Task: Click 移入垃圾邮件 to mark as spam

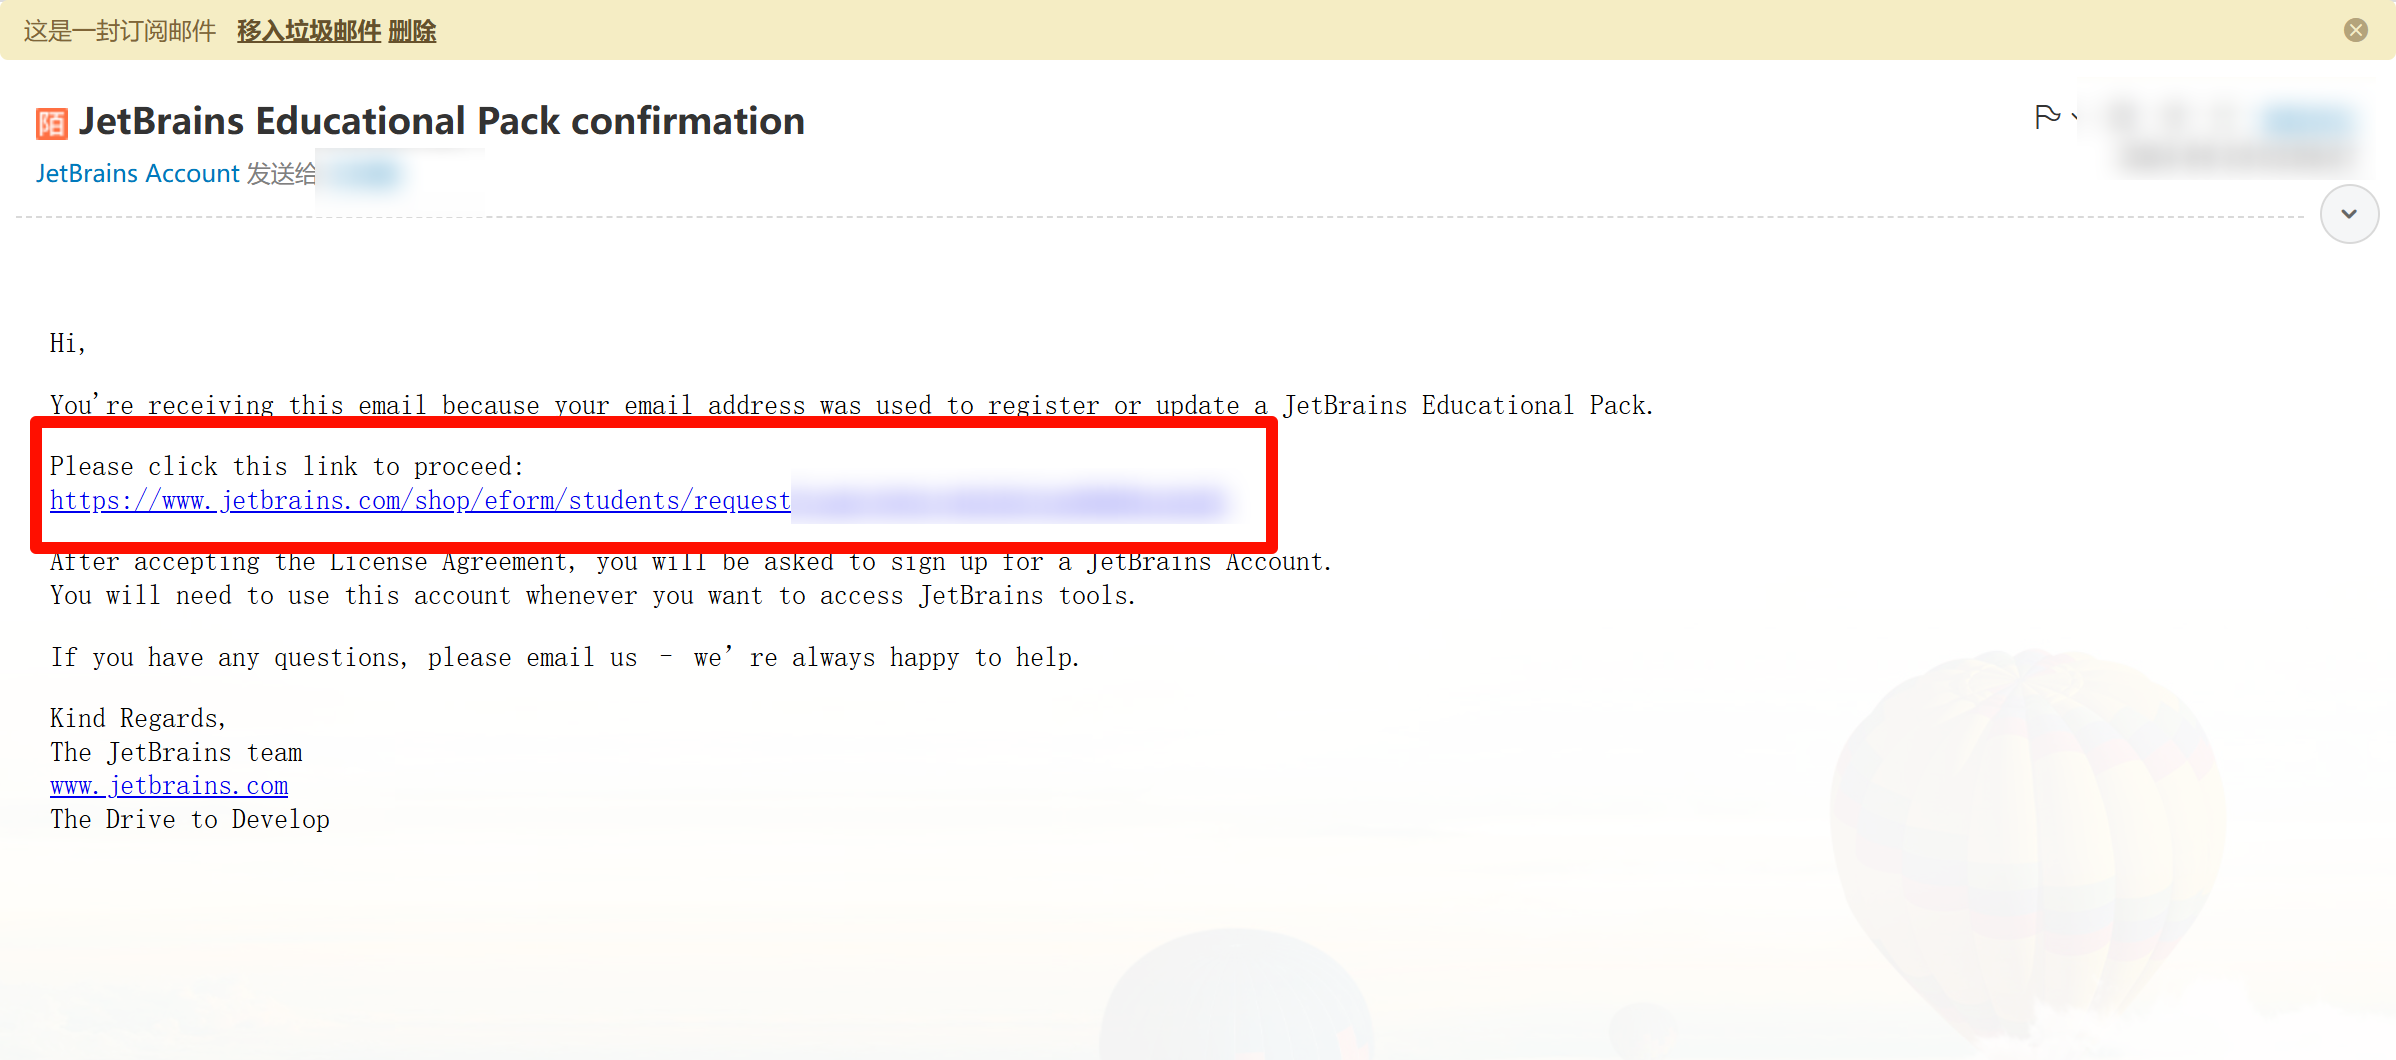Action: pos(308,31)
